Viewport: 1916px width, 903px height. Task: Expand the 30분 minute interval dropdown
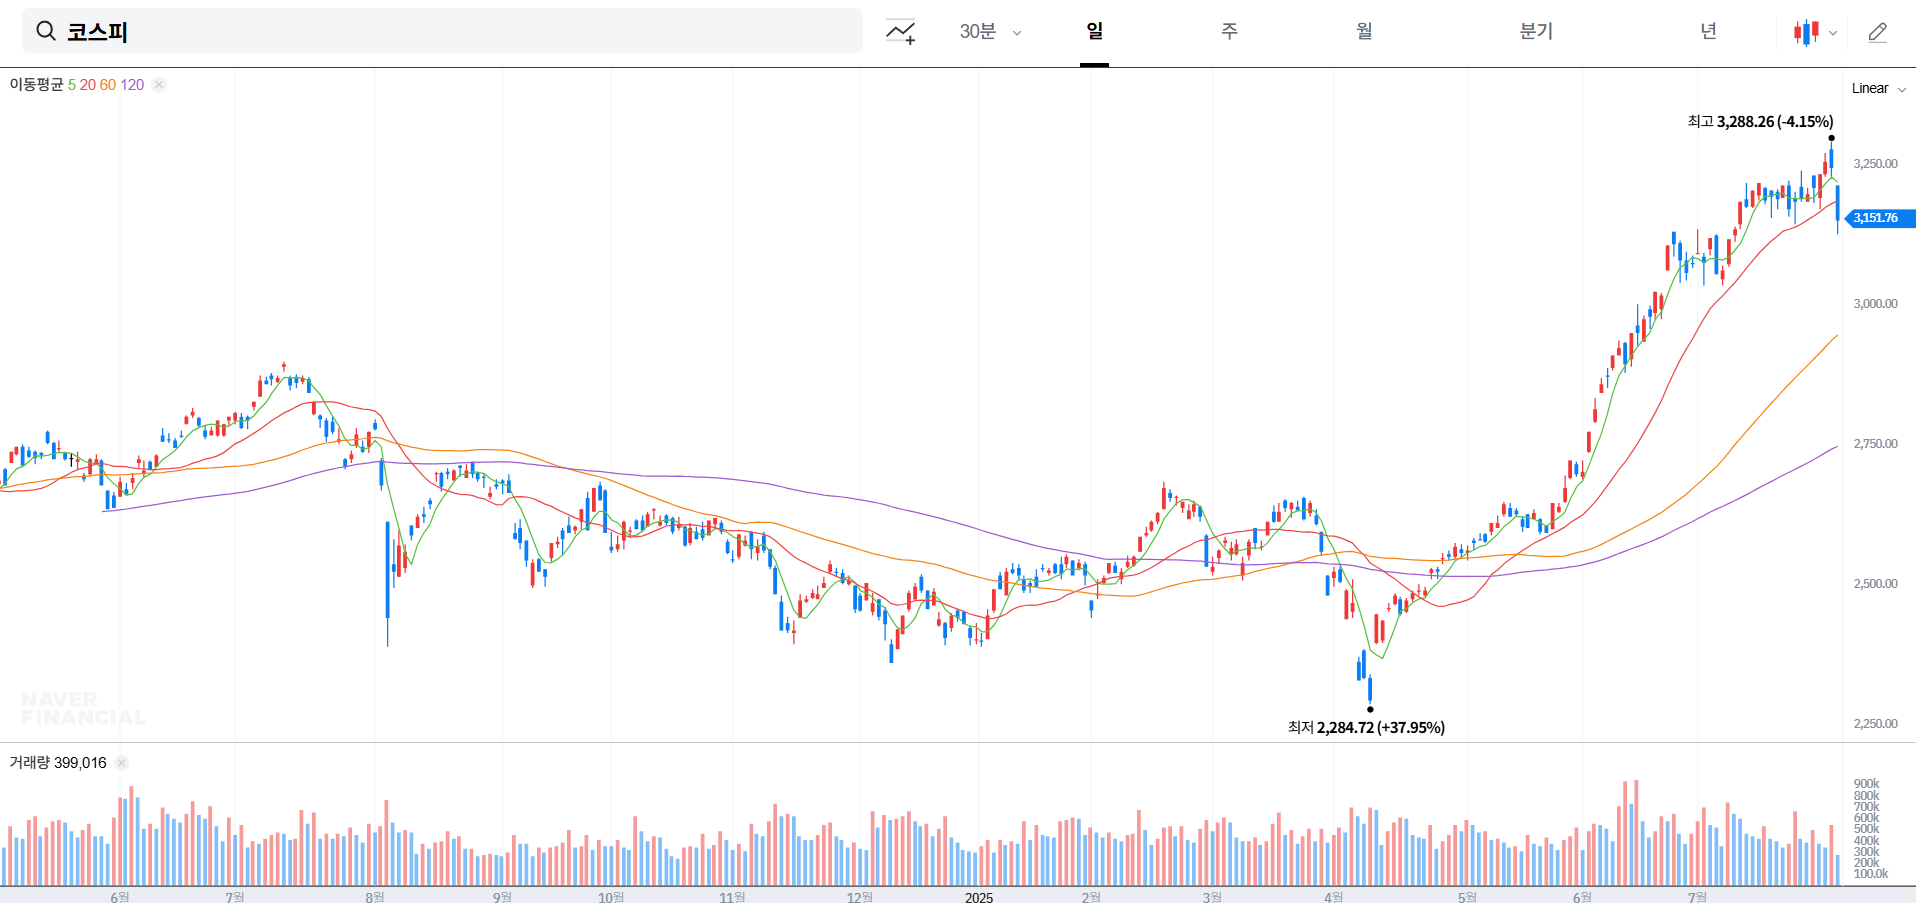[990, 32]
